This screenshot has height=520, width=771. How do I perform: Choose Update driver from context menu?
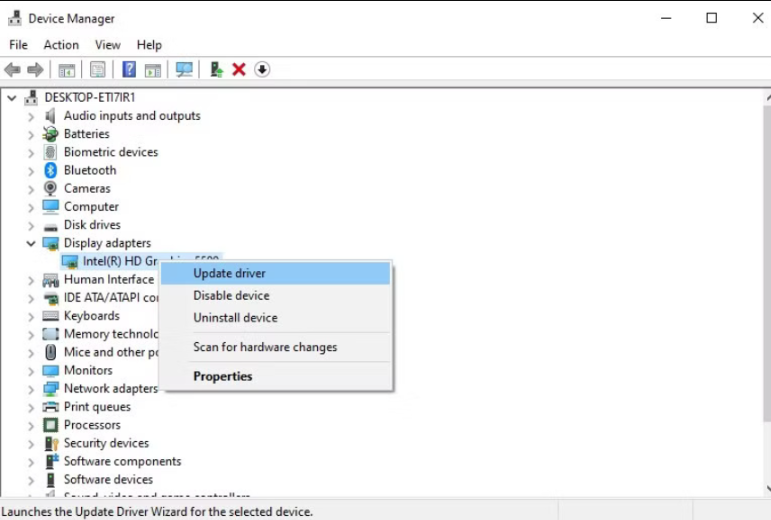coord(229,273)
